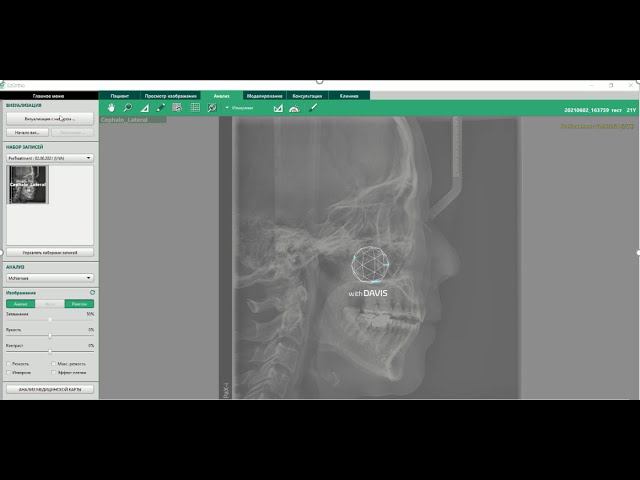Click the protractor icon in toolbar
640x480 pixels.
tap(294, 109)
